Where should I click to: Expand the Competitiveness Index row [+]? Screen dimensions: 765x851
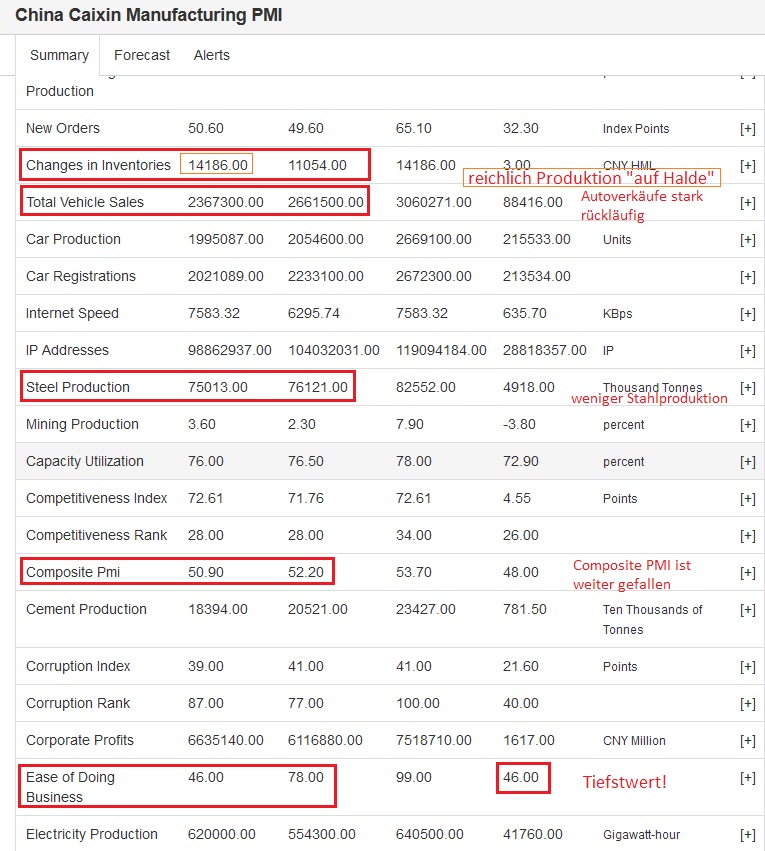pyautogui.click(x=748, y=499)
